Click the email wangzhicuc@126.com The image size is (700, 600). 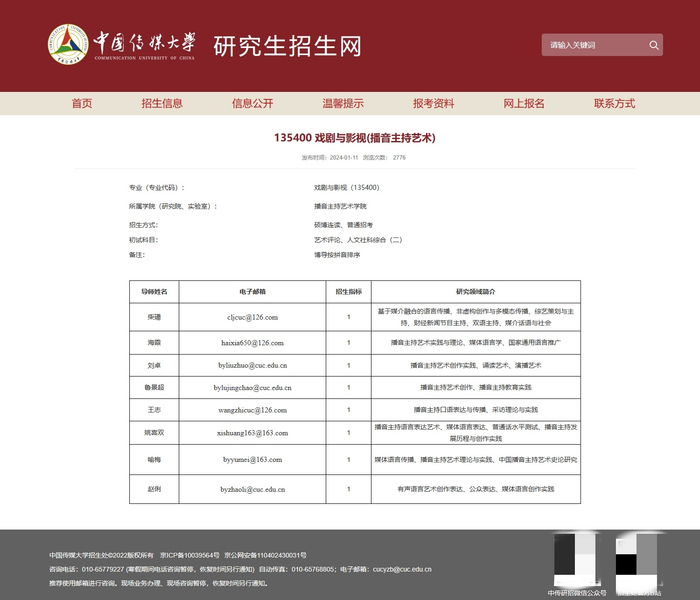pos(252,410)
